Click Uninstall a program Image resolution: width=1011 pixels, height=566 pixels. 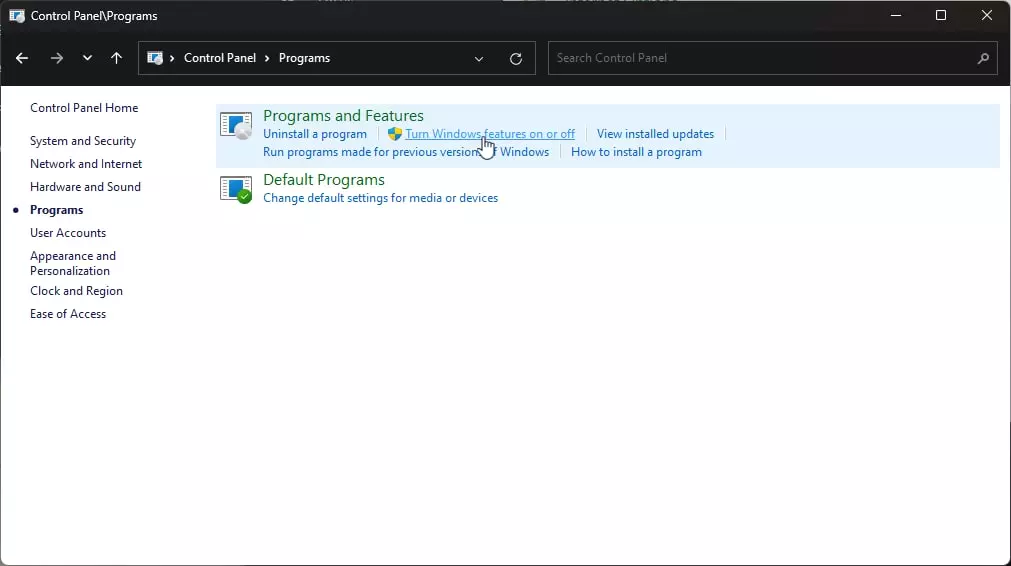(x=315, y=134)
